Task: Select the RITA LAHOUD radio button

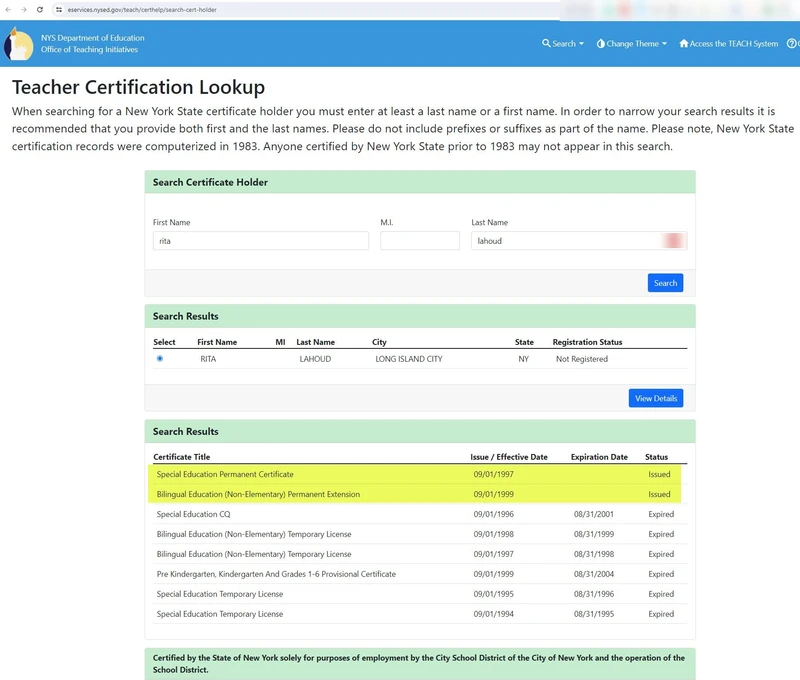Action: point(160,359)
